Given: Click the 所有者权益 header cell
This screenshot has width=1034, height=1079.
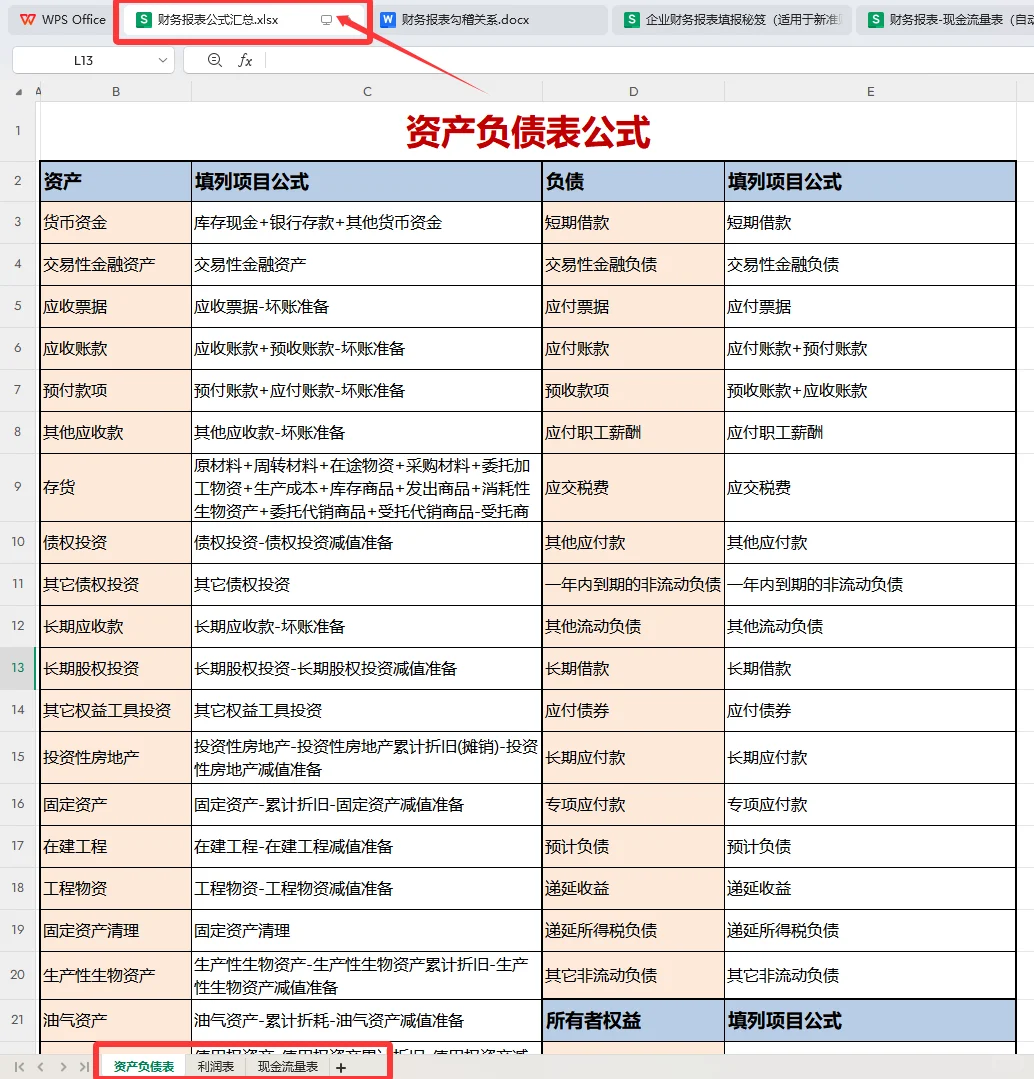Looking at the screenshot, I should point(633,1021).
